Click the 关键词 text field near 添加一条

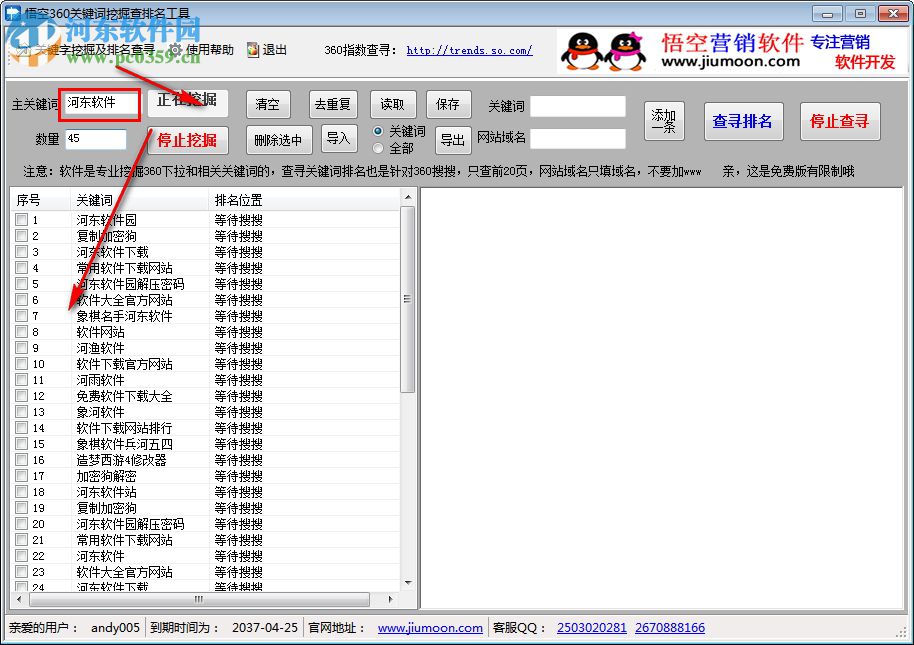click(578, 106)
